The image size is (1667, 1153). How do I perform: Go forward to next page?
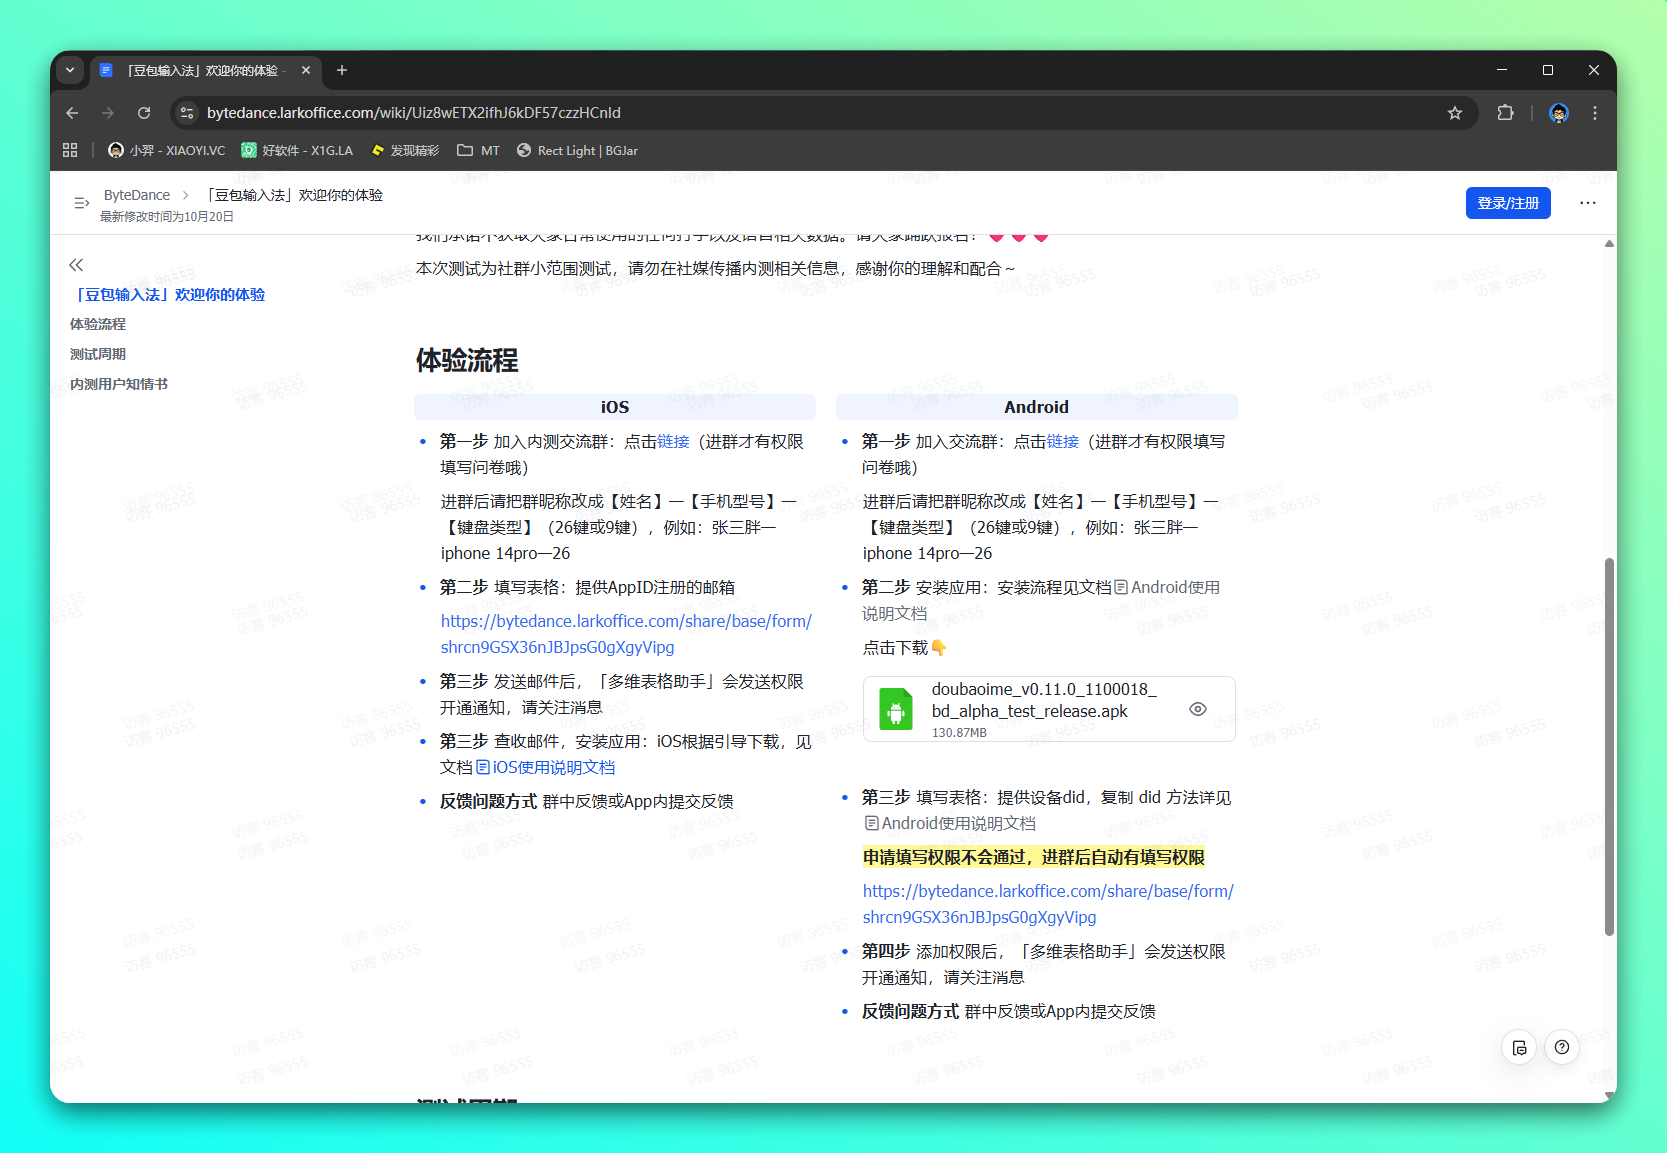(108, 113)
